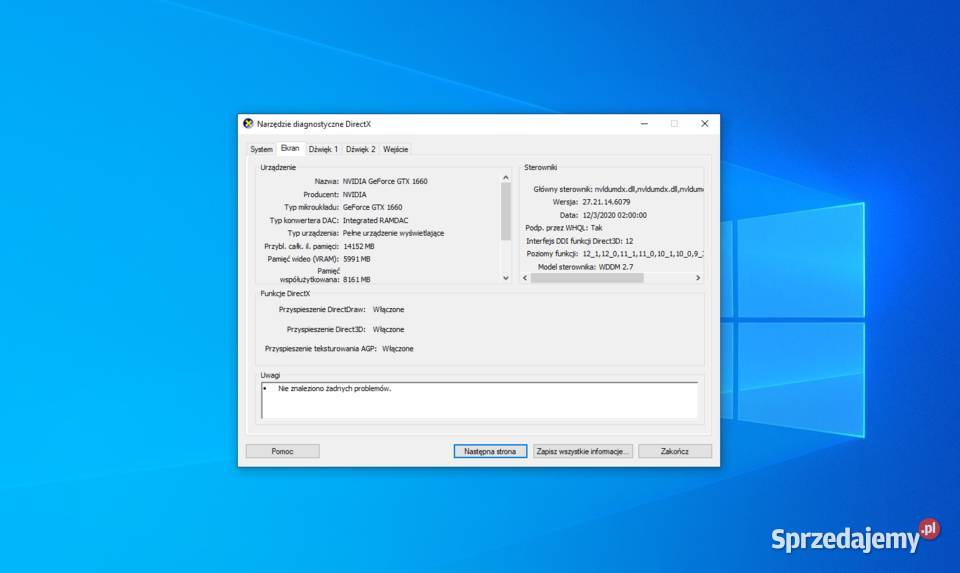Click the right arrow of the Sterowniki scrollbar
The height and width of the screenshot is (573, 960).
click(698, 278)
